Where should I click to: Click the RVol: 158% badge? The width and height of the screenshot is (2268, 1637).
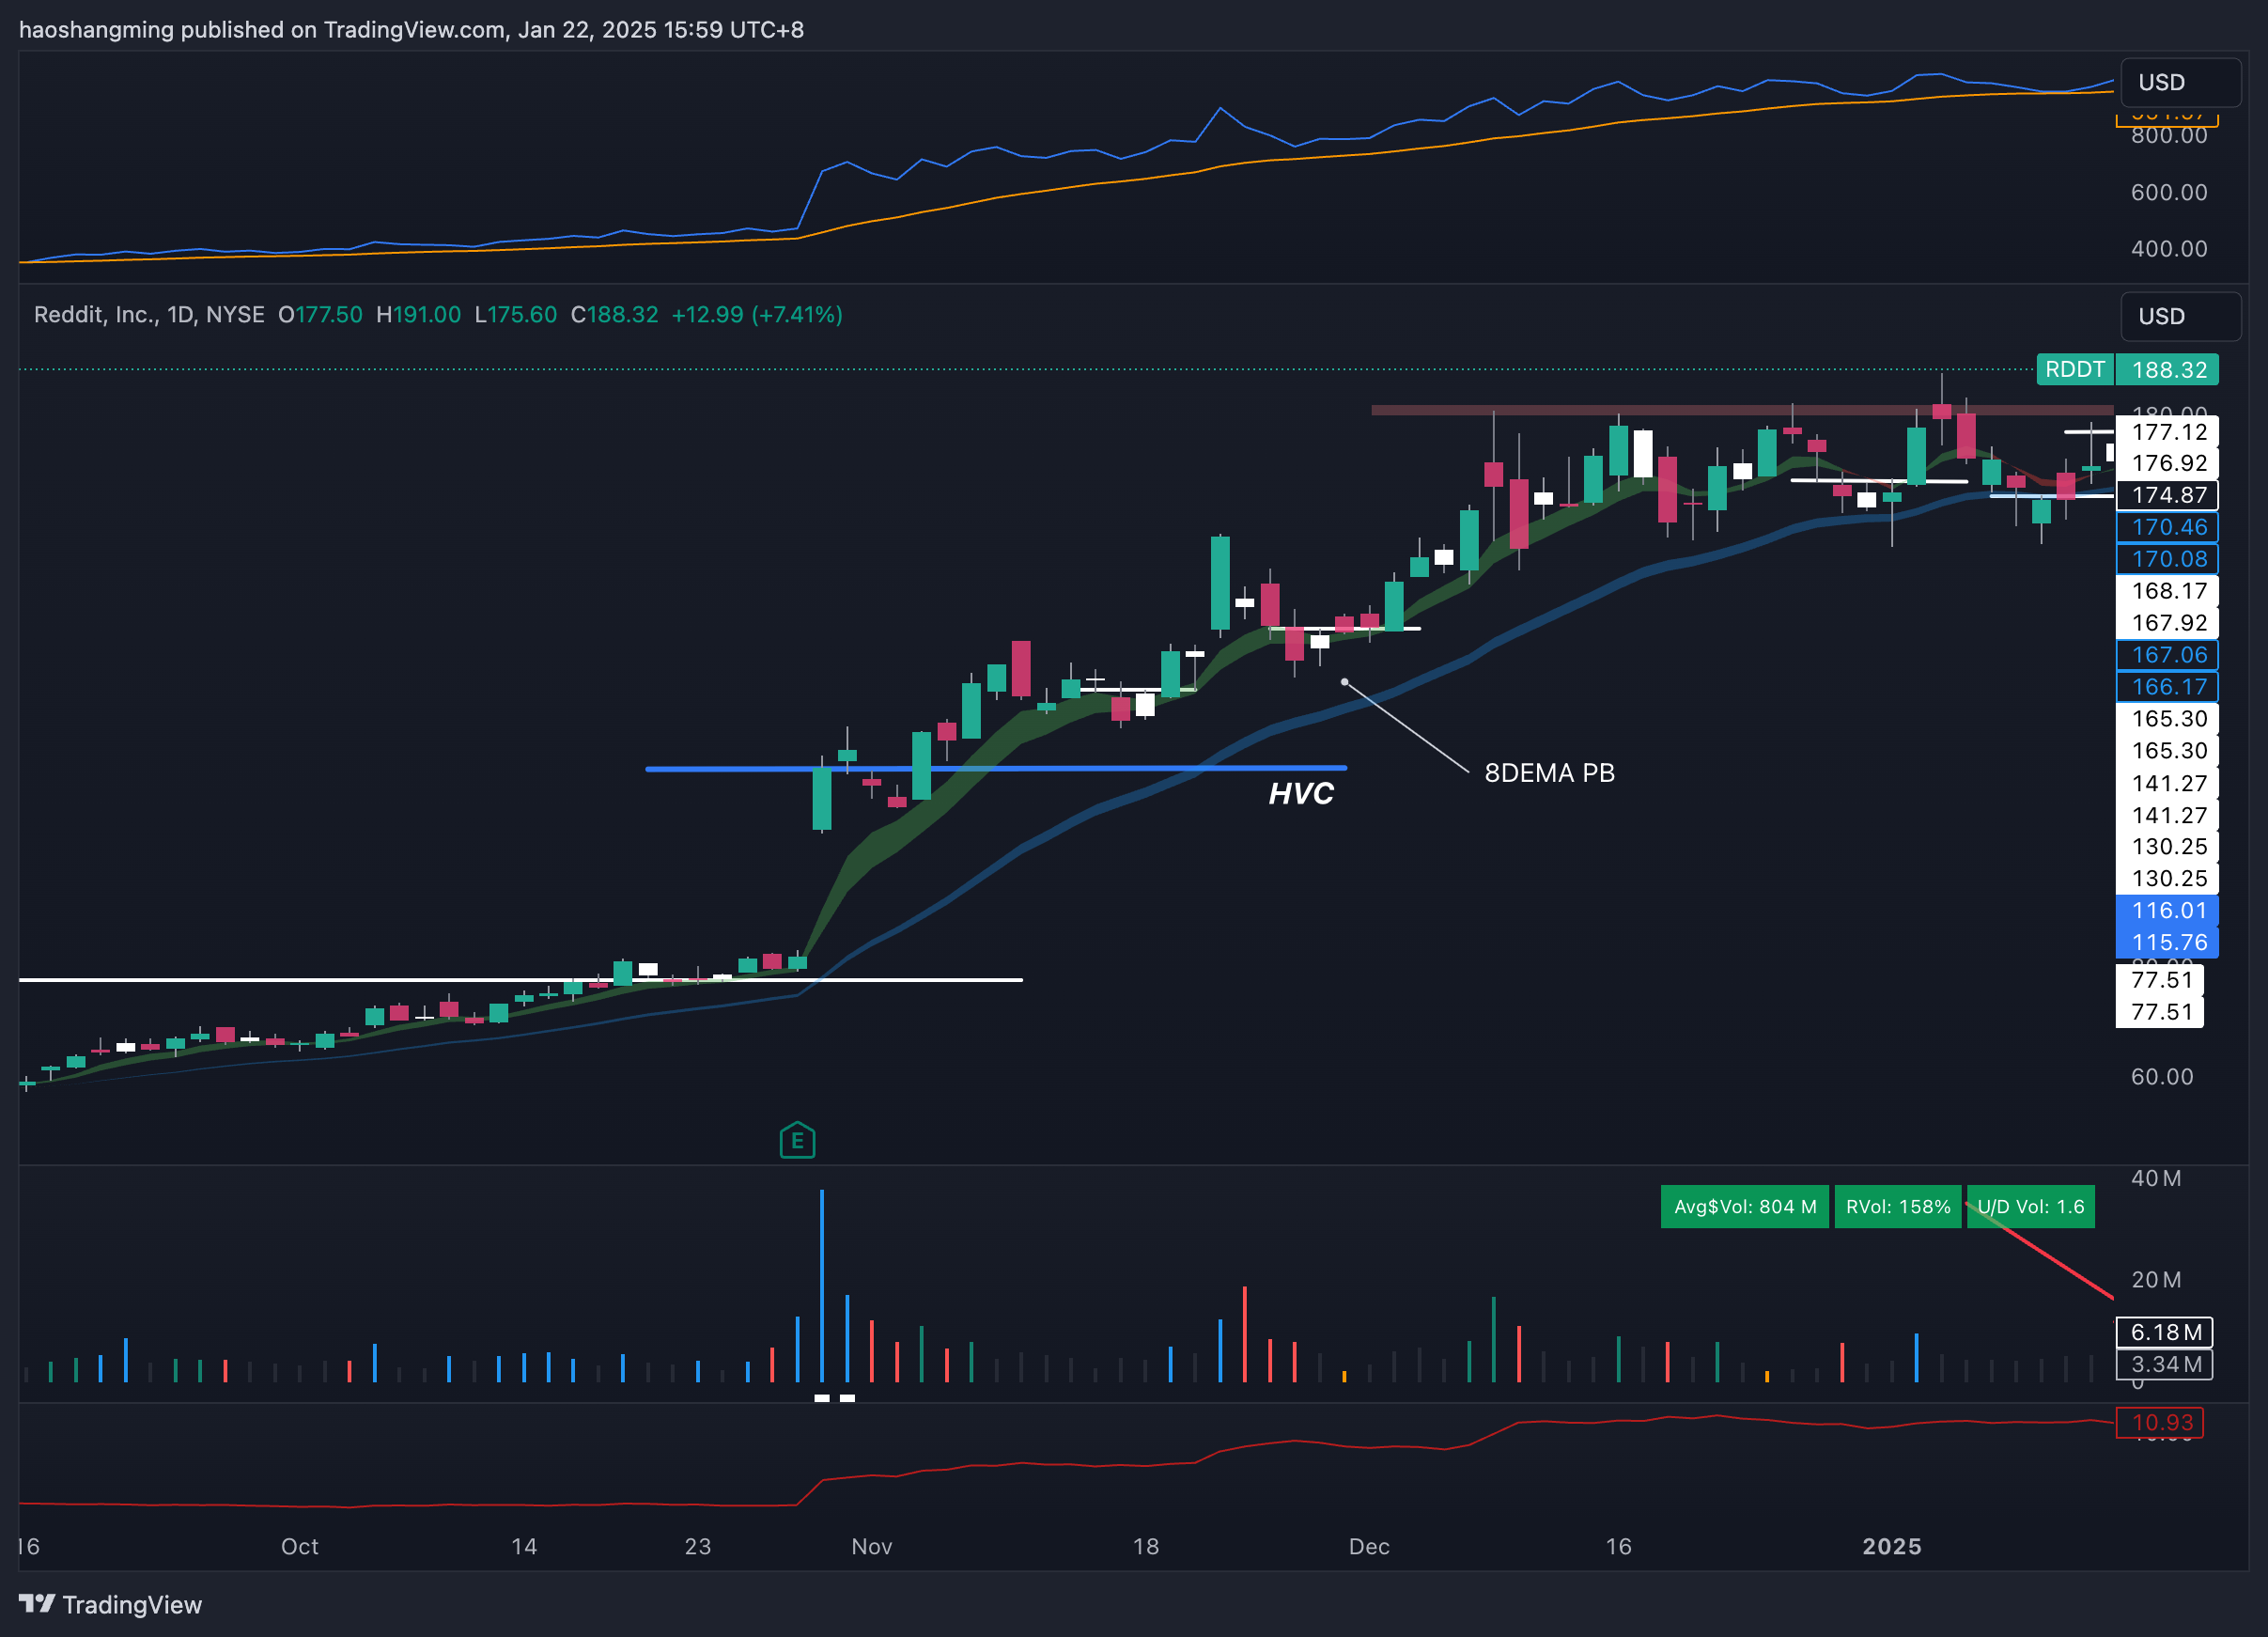1897,1206
